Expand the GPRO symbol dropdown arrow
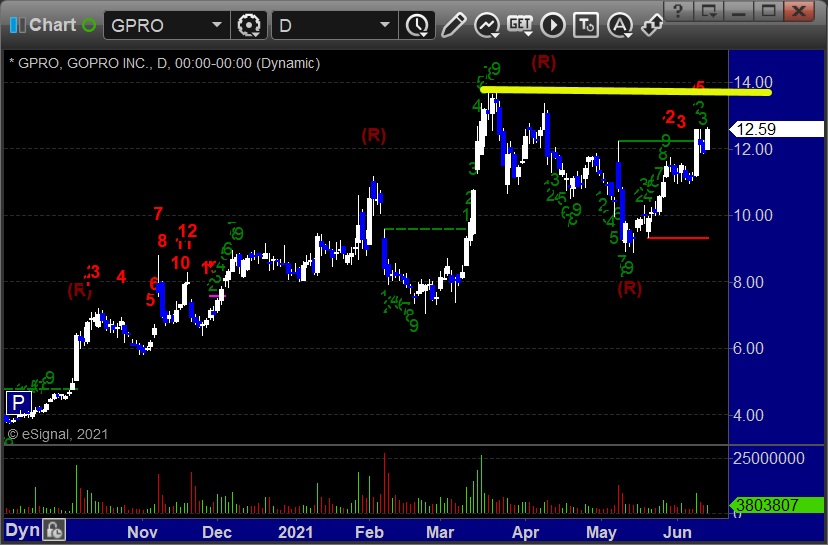828x545 pixels. 217,24
